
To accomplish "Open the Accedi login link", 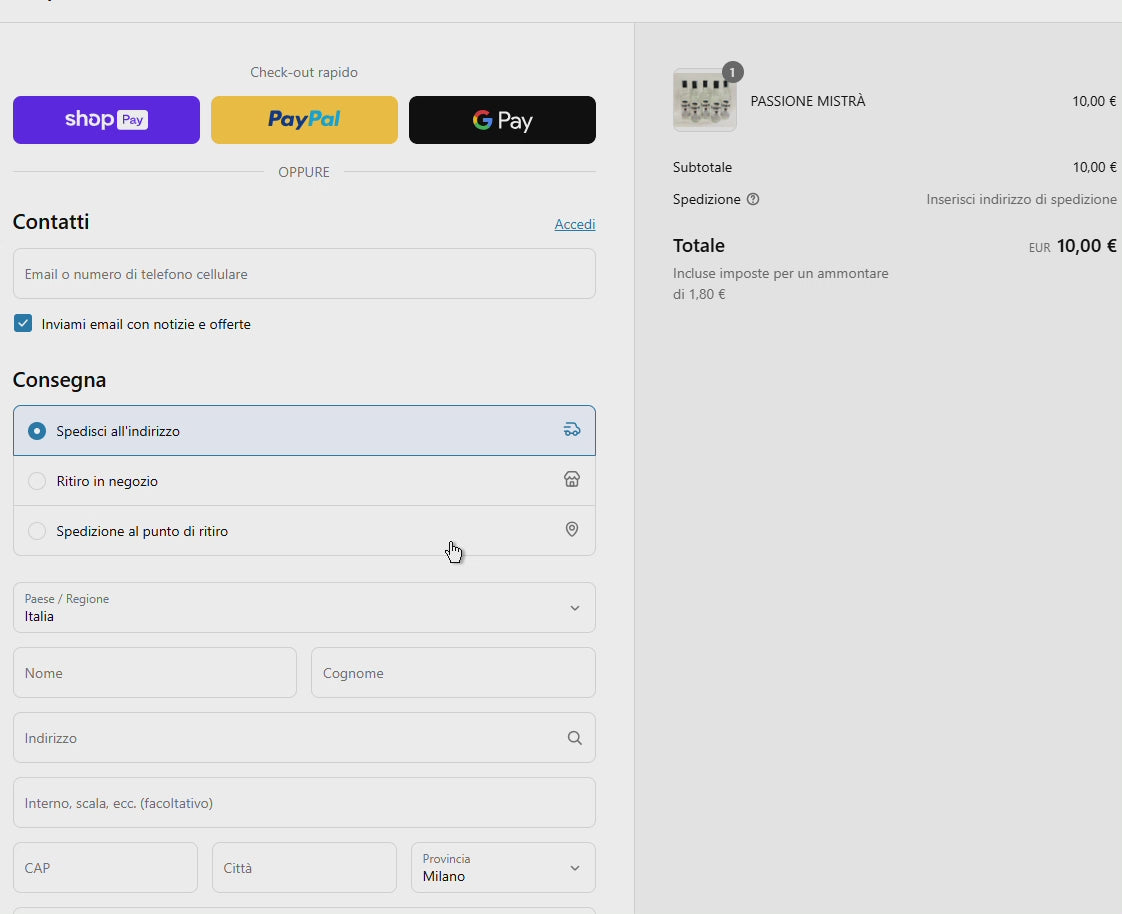I will (575, 224).
